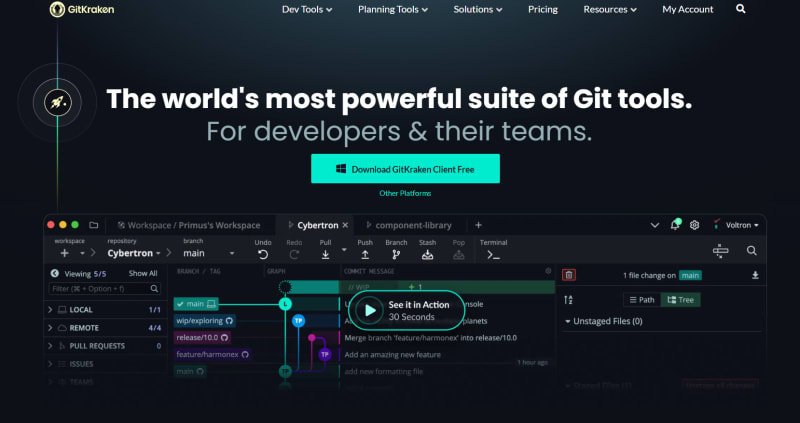800x423 pixels.
Task: Select the release/10.0 branch label
Action: point(202,338)
